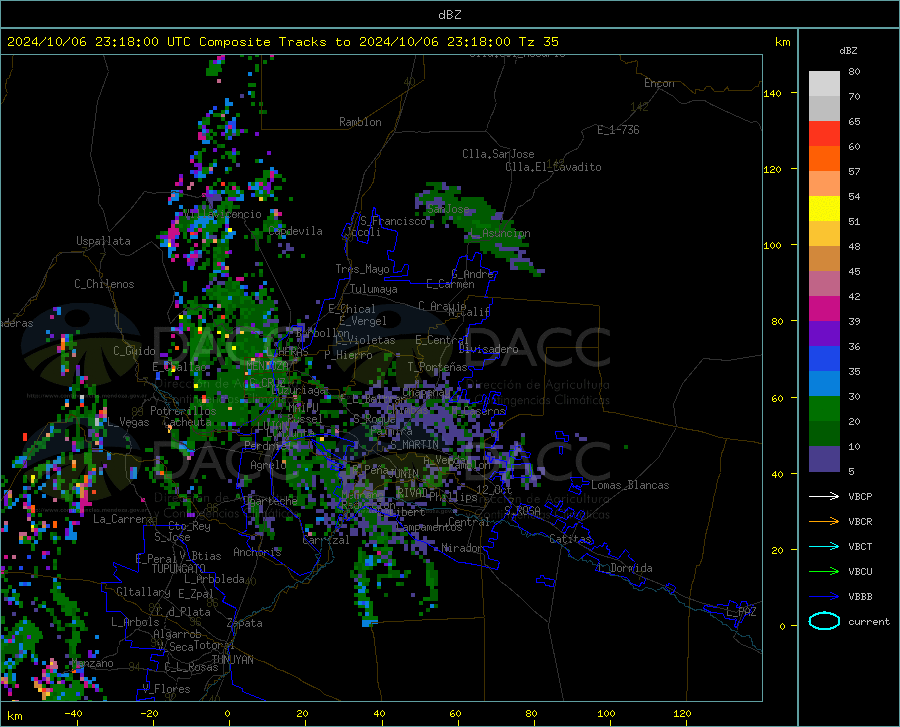Click the TUPUNGATO map label
This screenshot has height=727, width=900.
[178, 569]
